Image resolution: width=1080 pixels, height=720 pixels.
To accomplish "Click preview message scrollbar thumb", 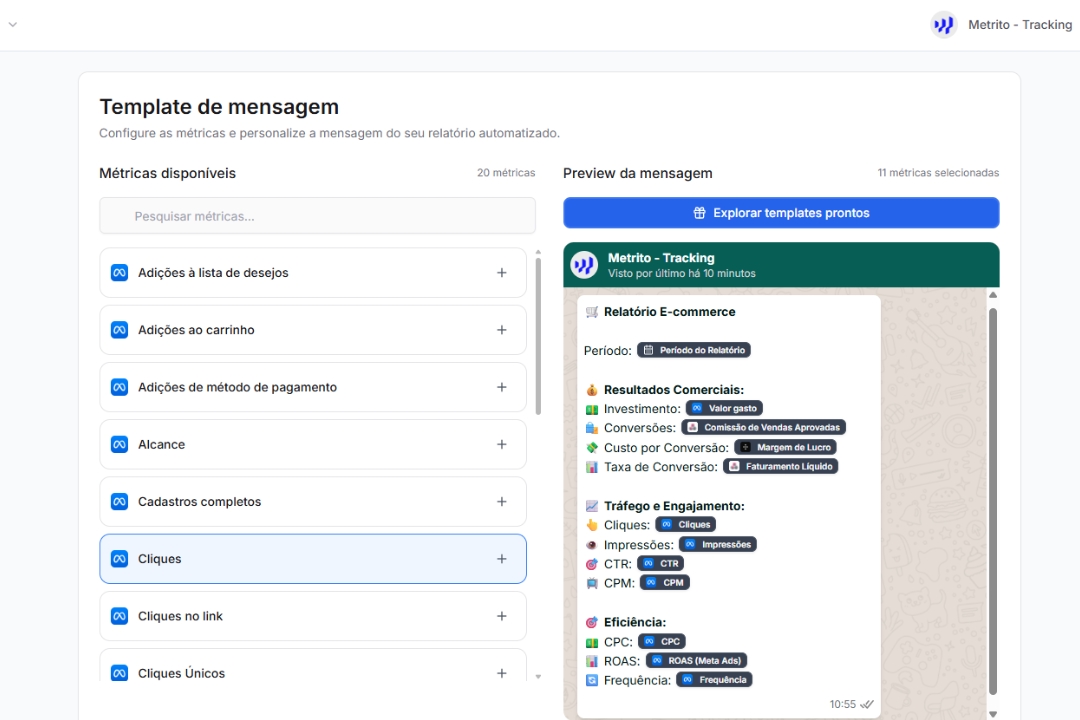I will coord(993,501).
